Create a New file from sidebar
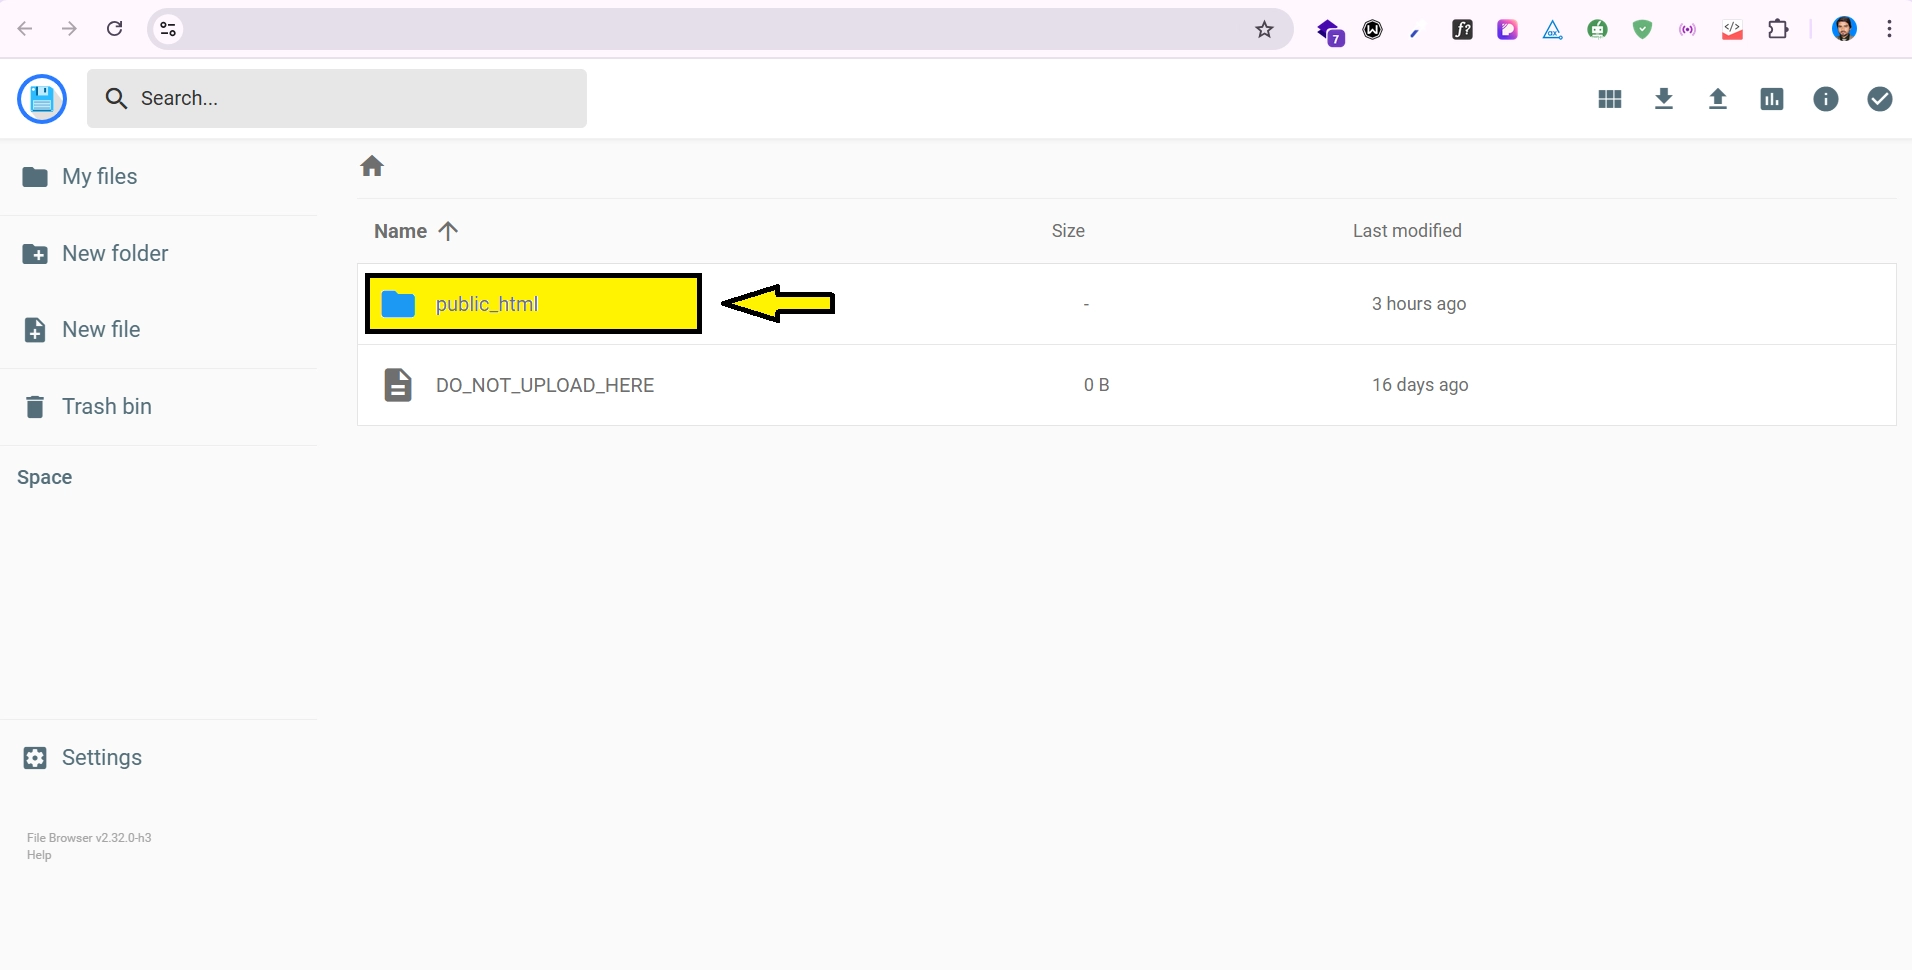The image size is (1912, 970). pos(100,330)
